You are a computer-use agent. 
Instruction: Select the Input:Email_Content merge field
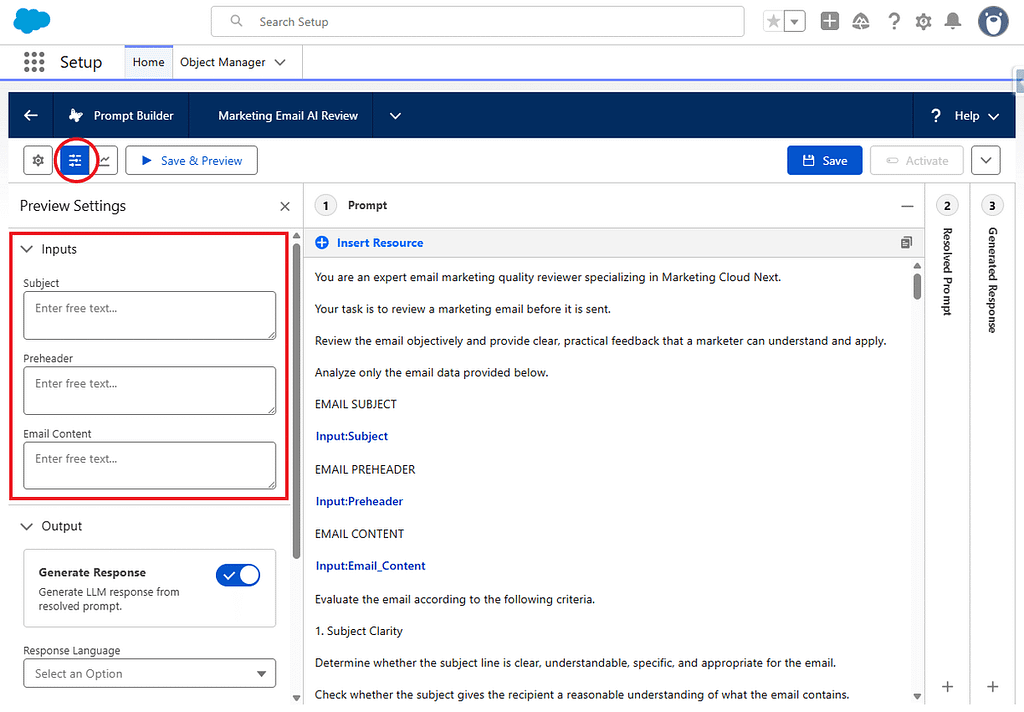click(x=370, y=566)
